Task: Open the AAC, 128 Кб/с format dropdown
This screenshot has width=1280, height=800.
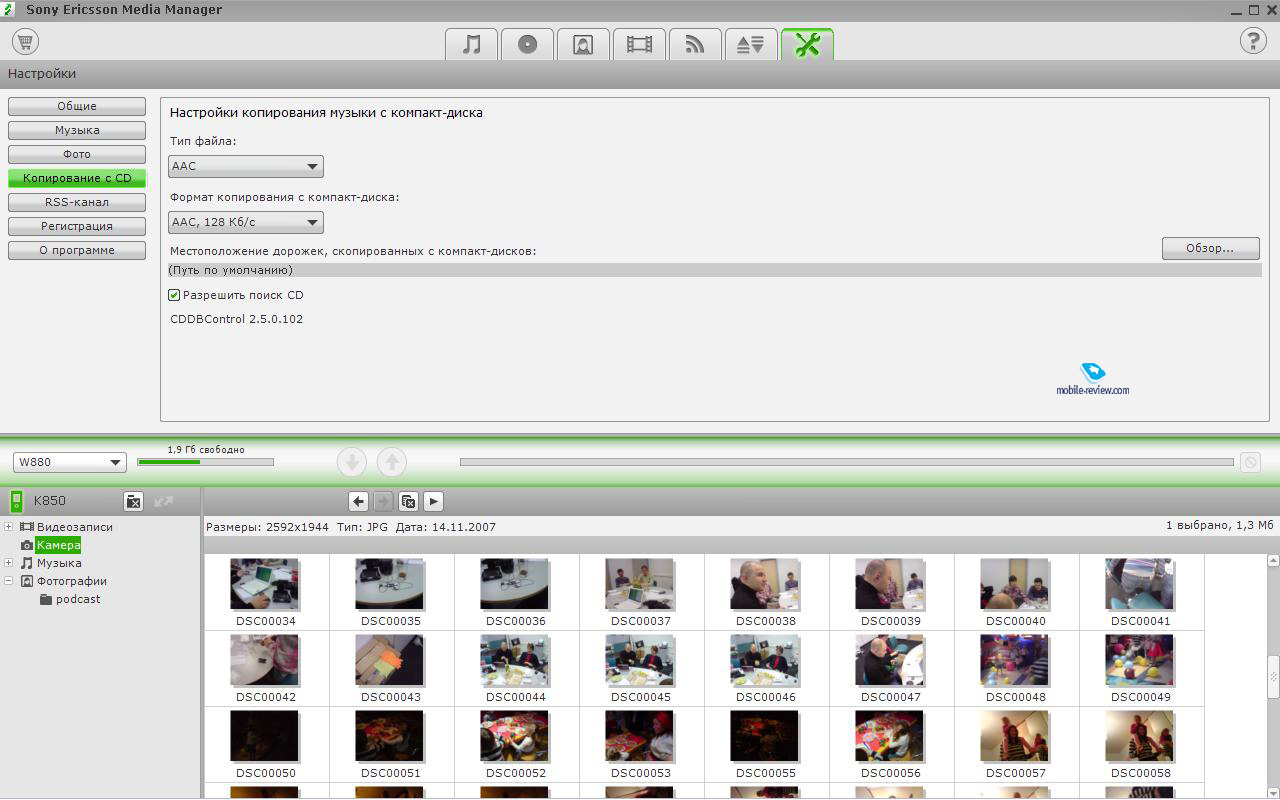Action: tap(246, 222)
